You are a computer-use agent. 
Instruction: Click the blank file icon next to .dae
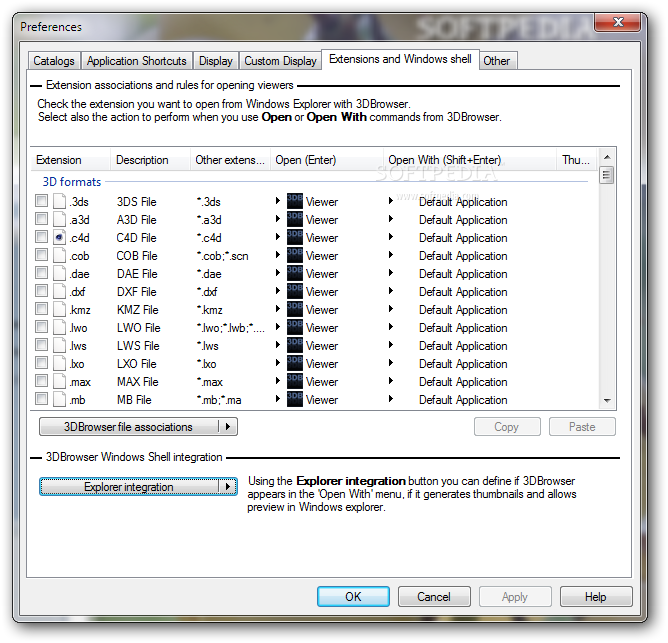point(60,273)
